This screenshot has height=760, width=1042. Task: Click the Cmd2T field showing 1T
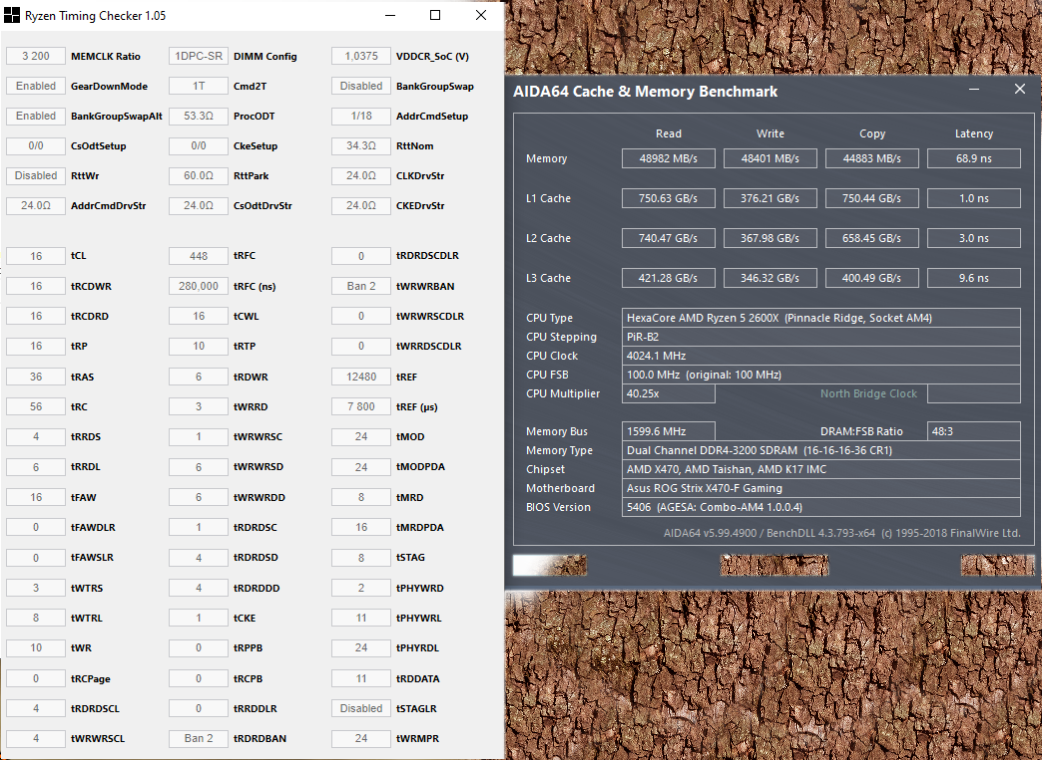[x=199, y=86]
